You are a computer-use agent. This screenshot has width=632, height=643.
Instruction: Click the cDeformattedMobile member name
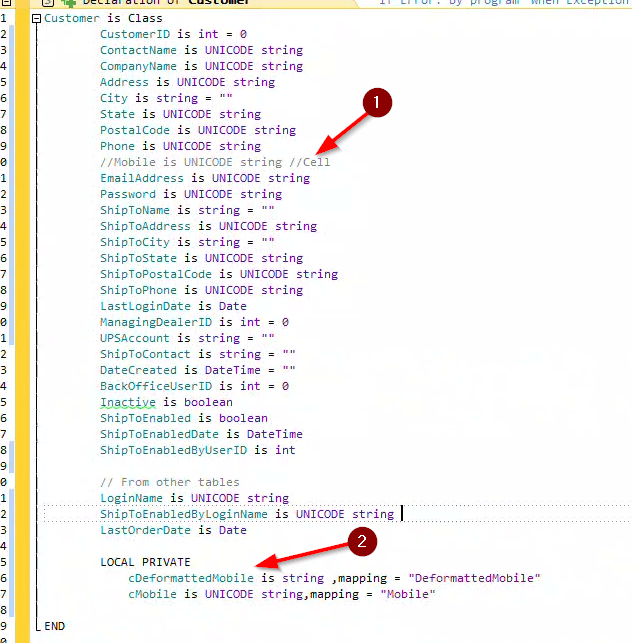pyautogui.click(x=191, y=578)
